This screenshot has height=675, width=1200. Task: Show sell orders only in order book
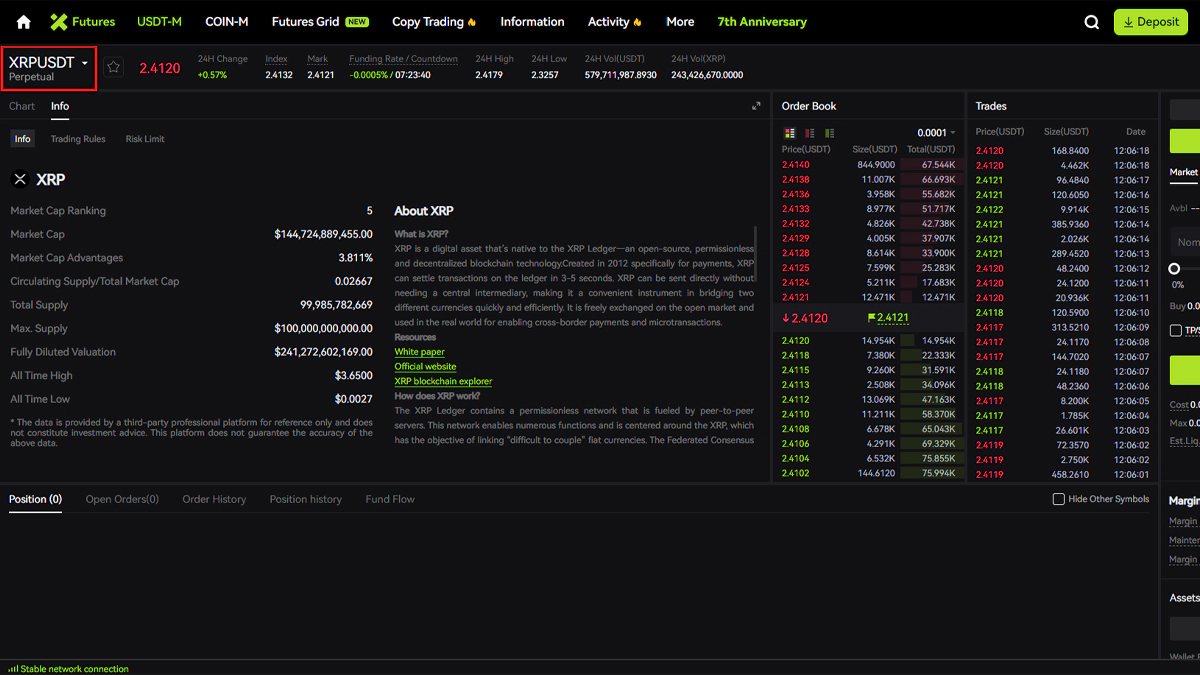(810, 133)
